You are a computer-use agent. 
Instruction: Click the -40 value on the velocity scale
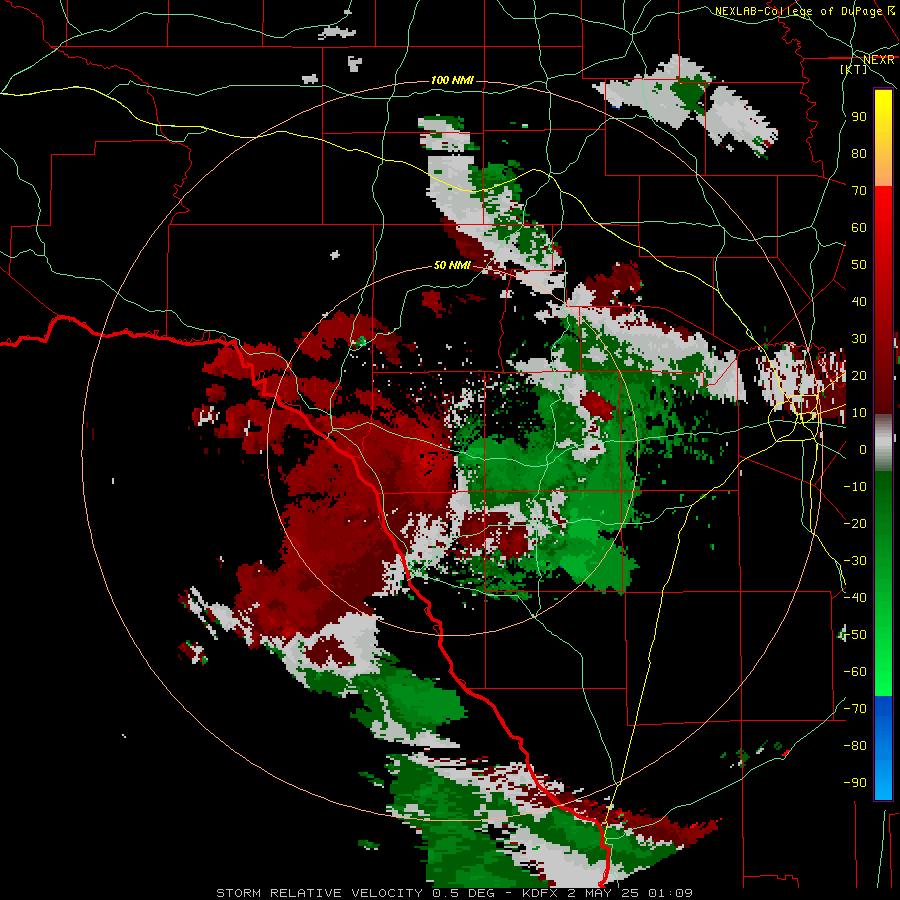click(x=855, y=598)
